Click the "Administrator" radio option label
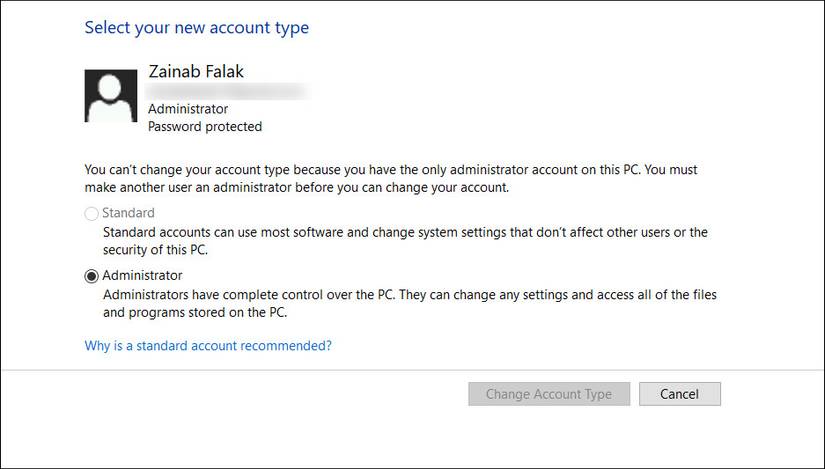This screenshot has width=825, height=469. [143, 275]
